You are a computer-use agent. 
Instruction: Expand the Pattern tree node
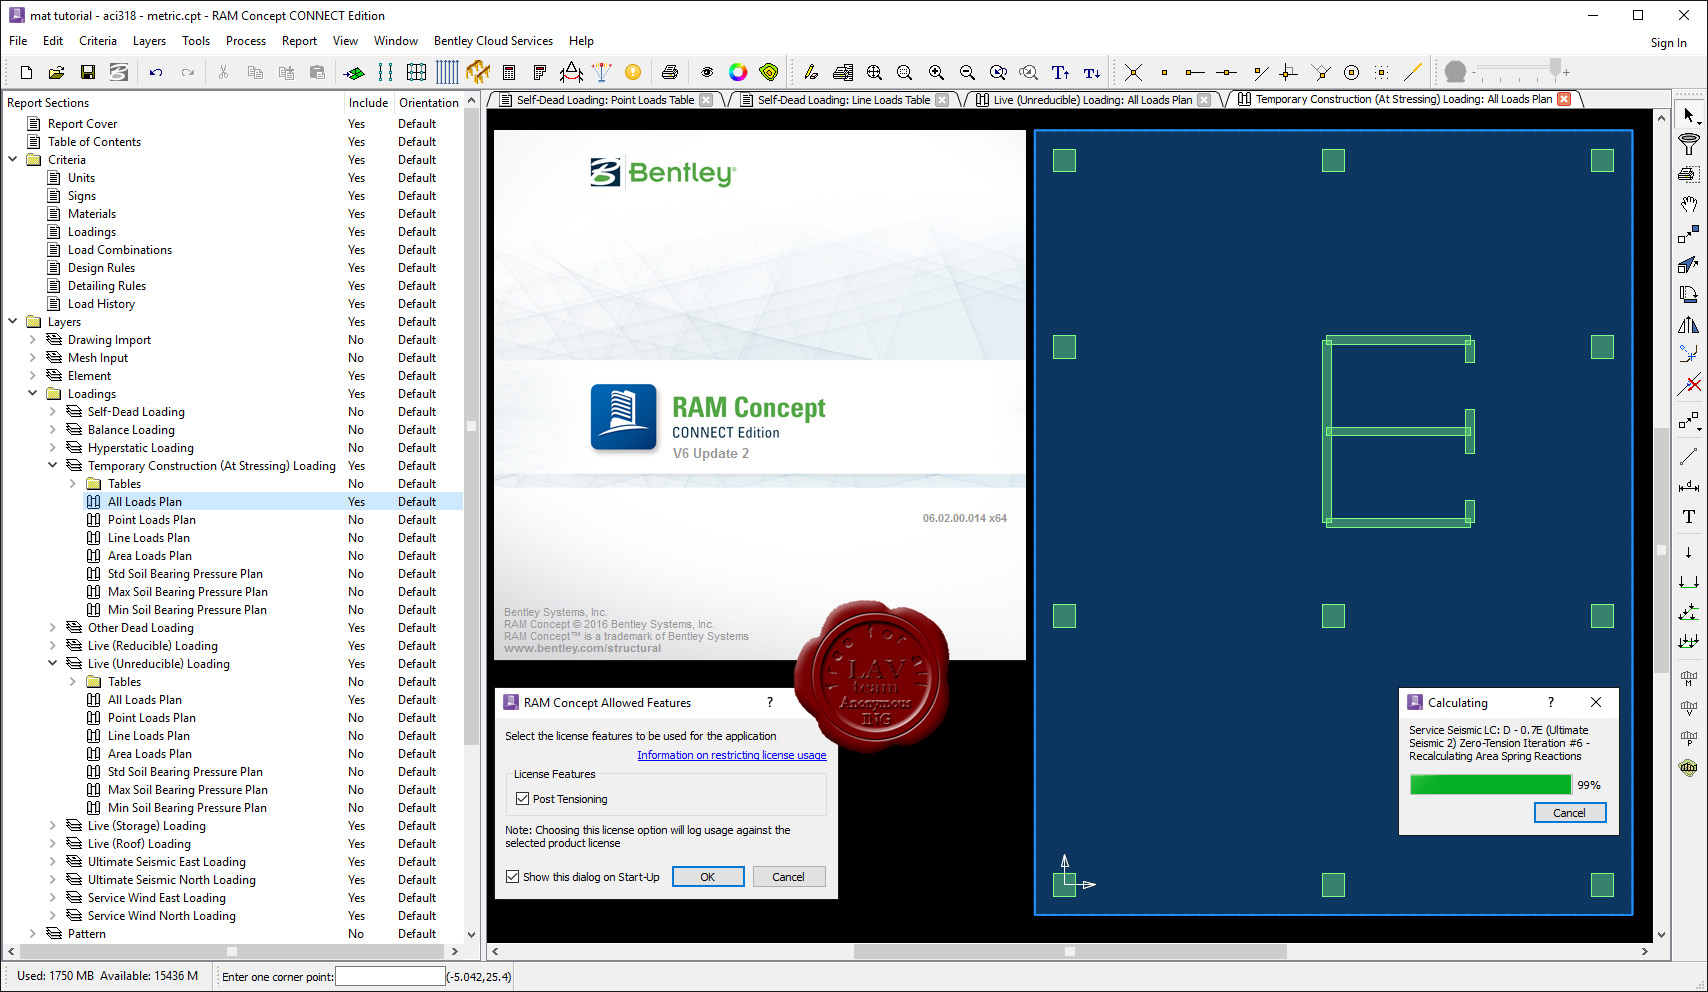pos(33,934)
